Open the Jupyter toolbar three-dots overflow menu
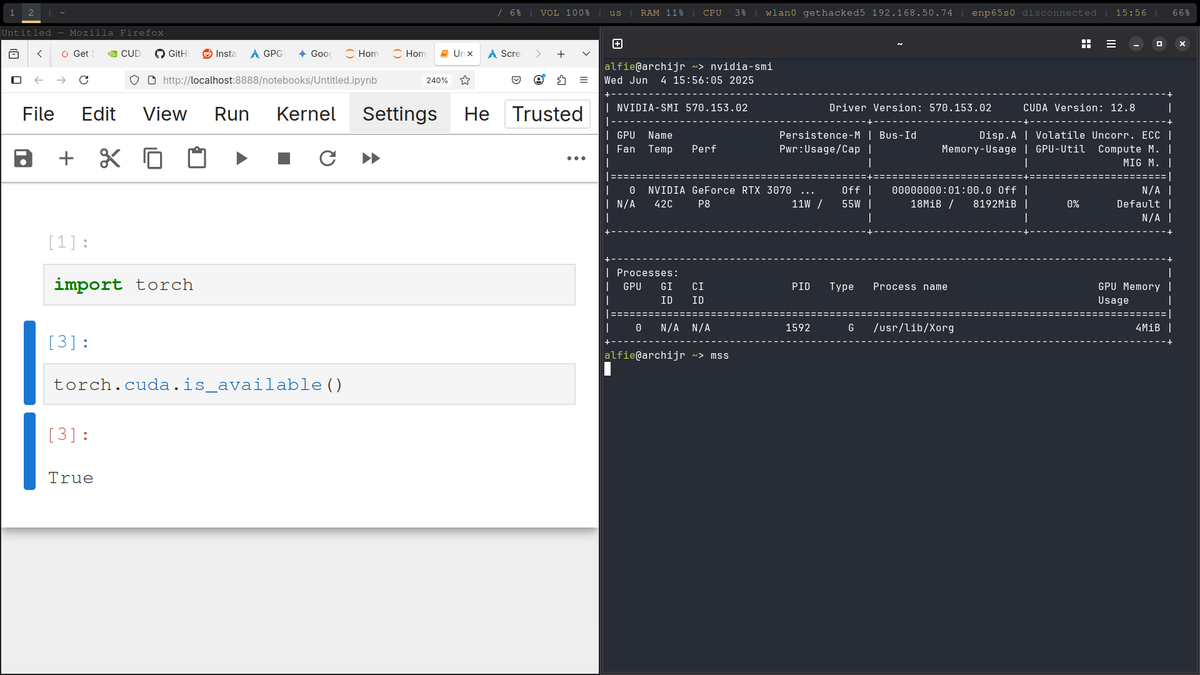This screenshot has width=1200, height=675. [x=576, y=158]
